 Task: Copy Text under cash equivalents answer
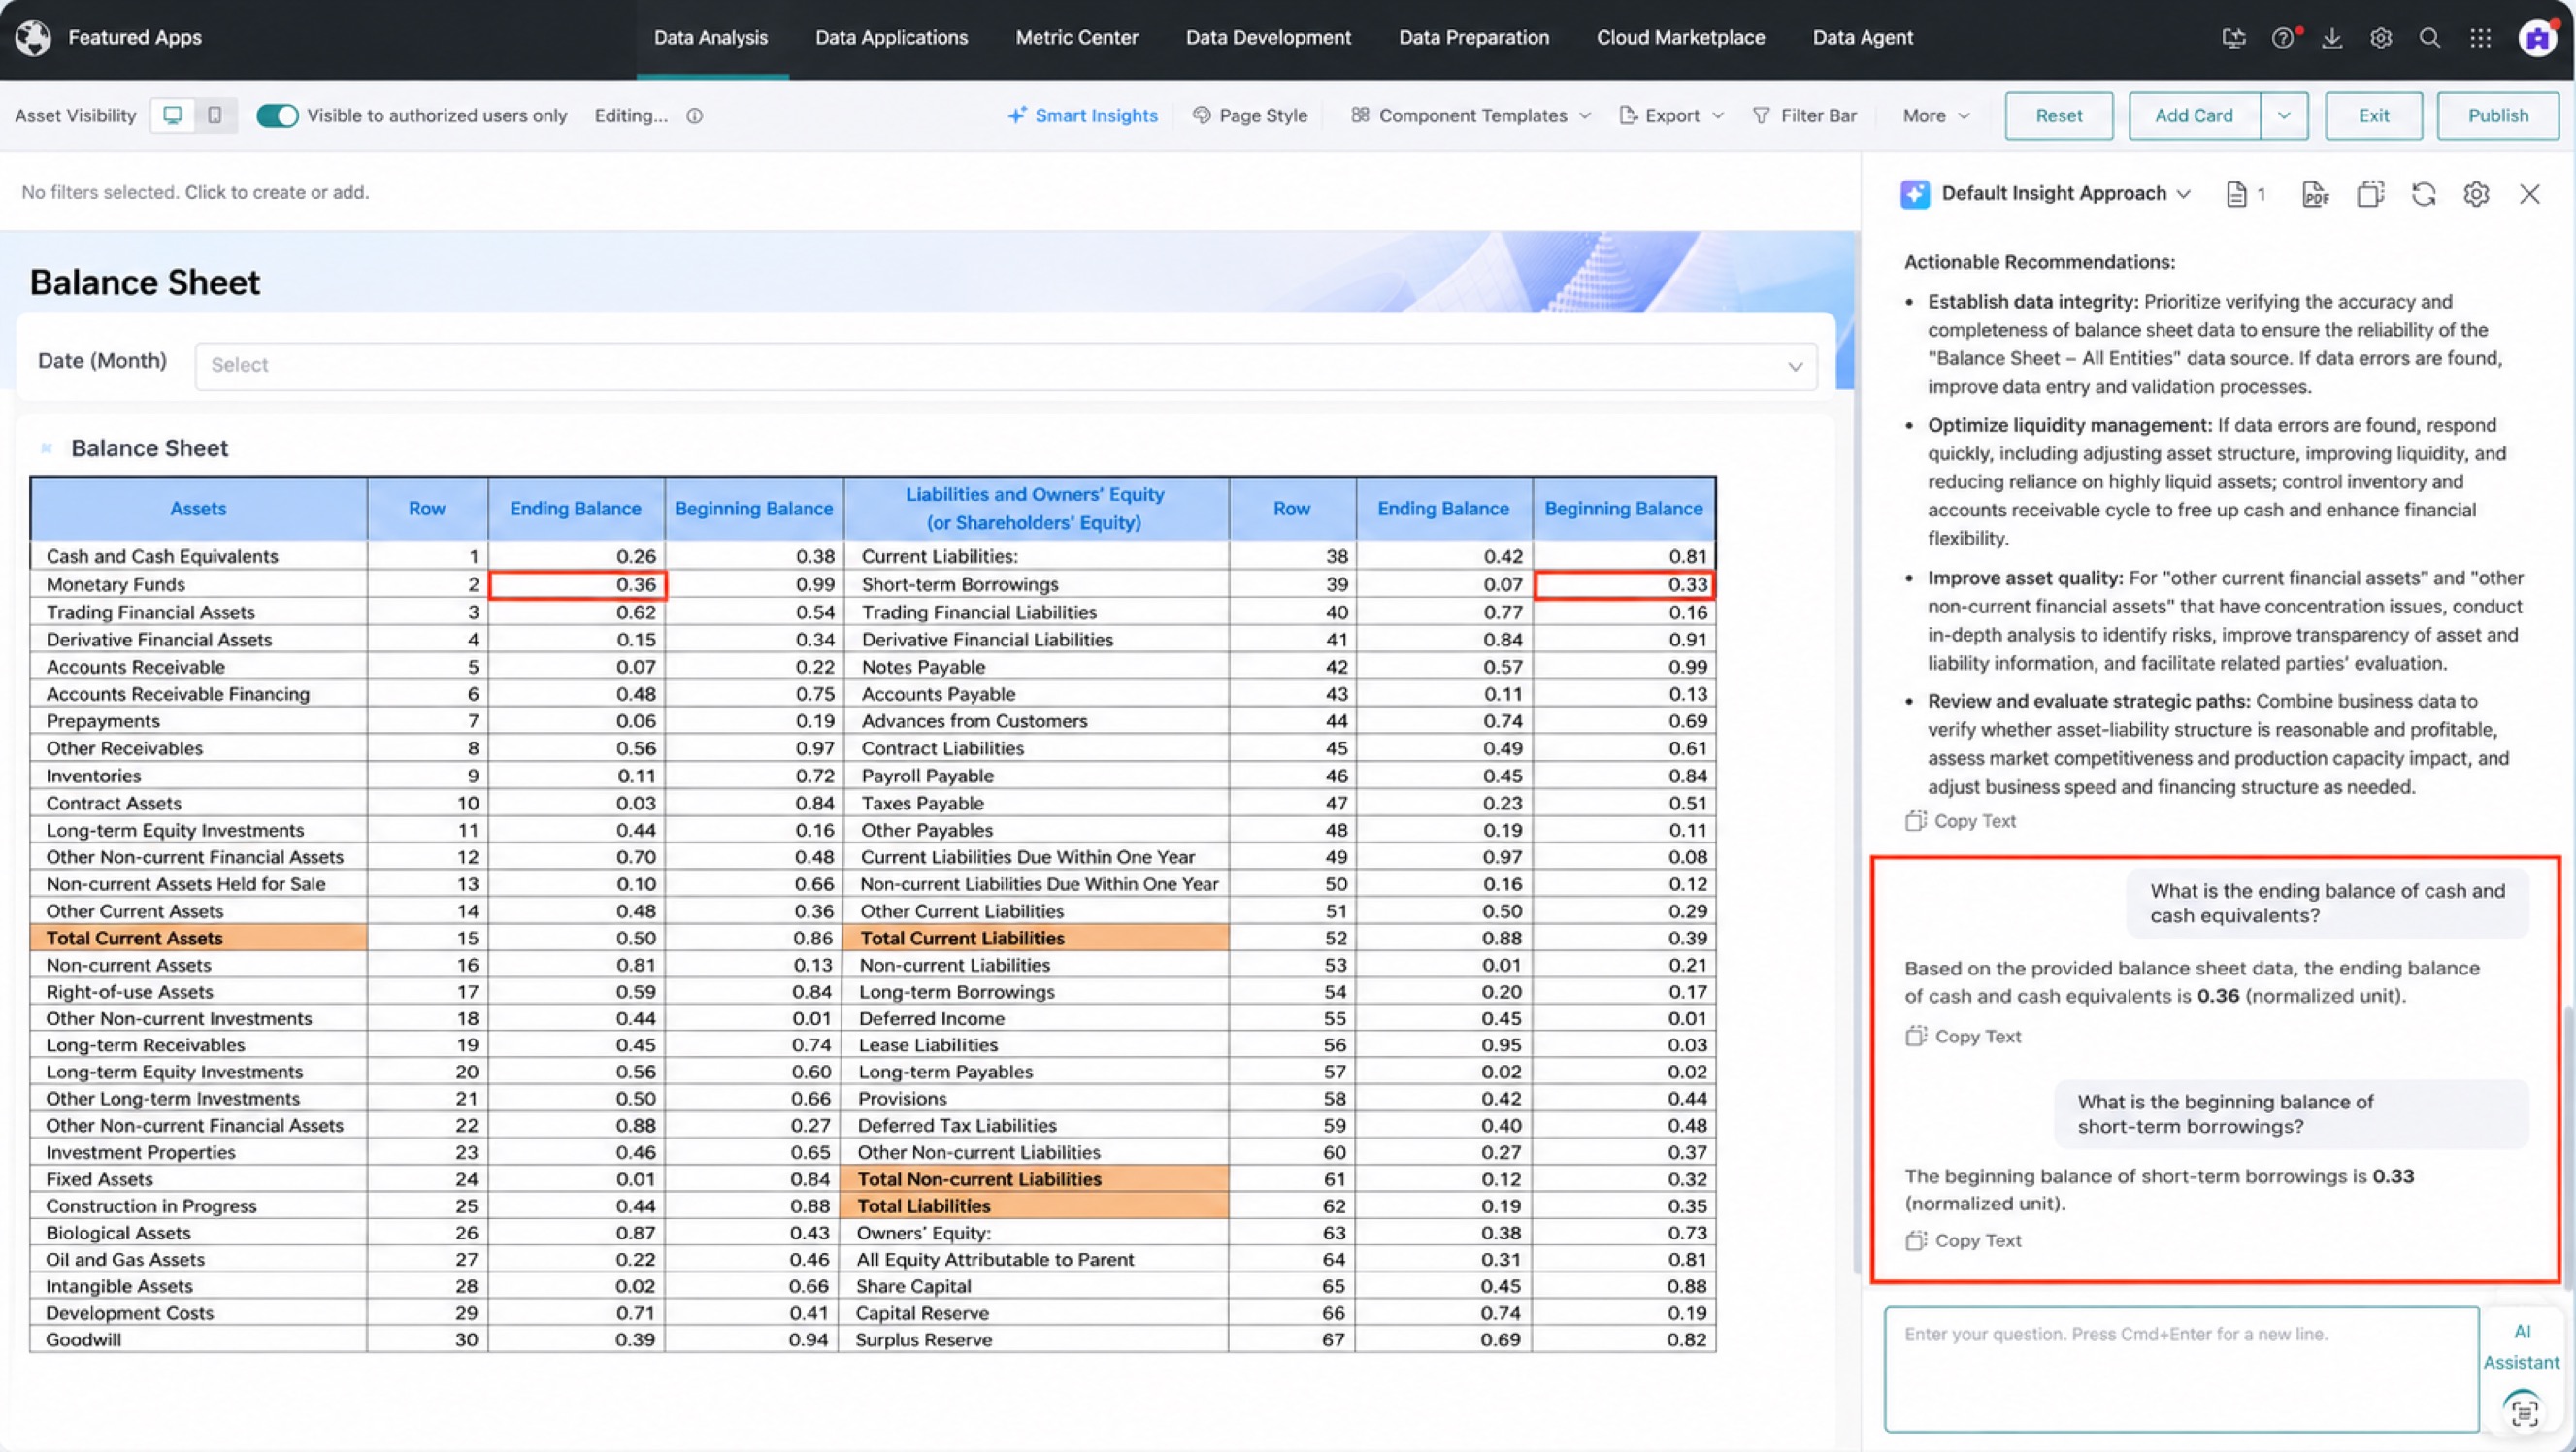(1963, 1036)
